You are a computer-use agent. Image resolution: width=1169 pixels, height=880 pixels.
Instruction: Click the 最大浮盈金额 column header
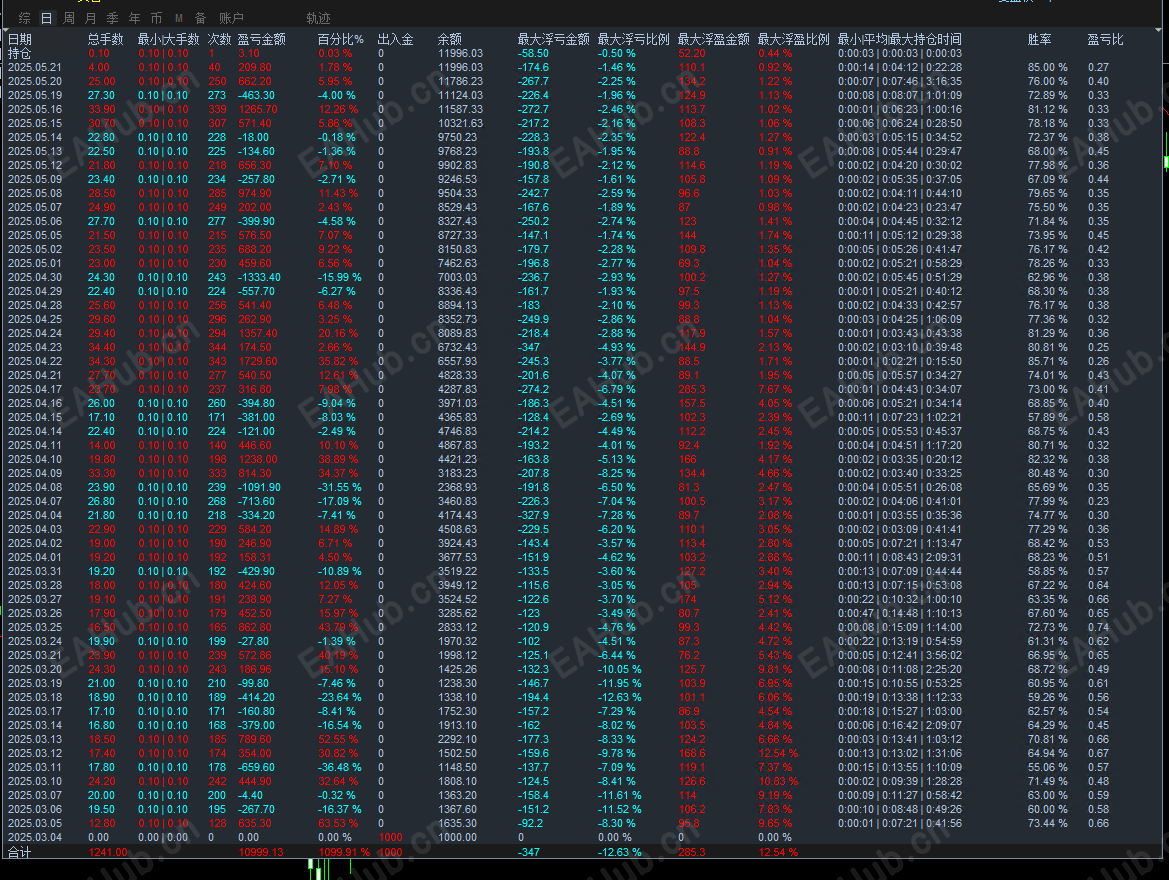coord(713,40)
